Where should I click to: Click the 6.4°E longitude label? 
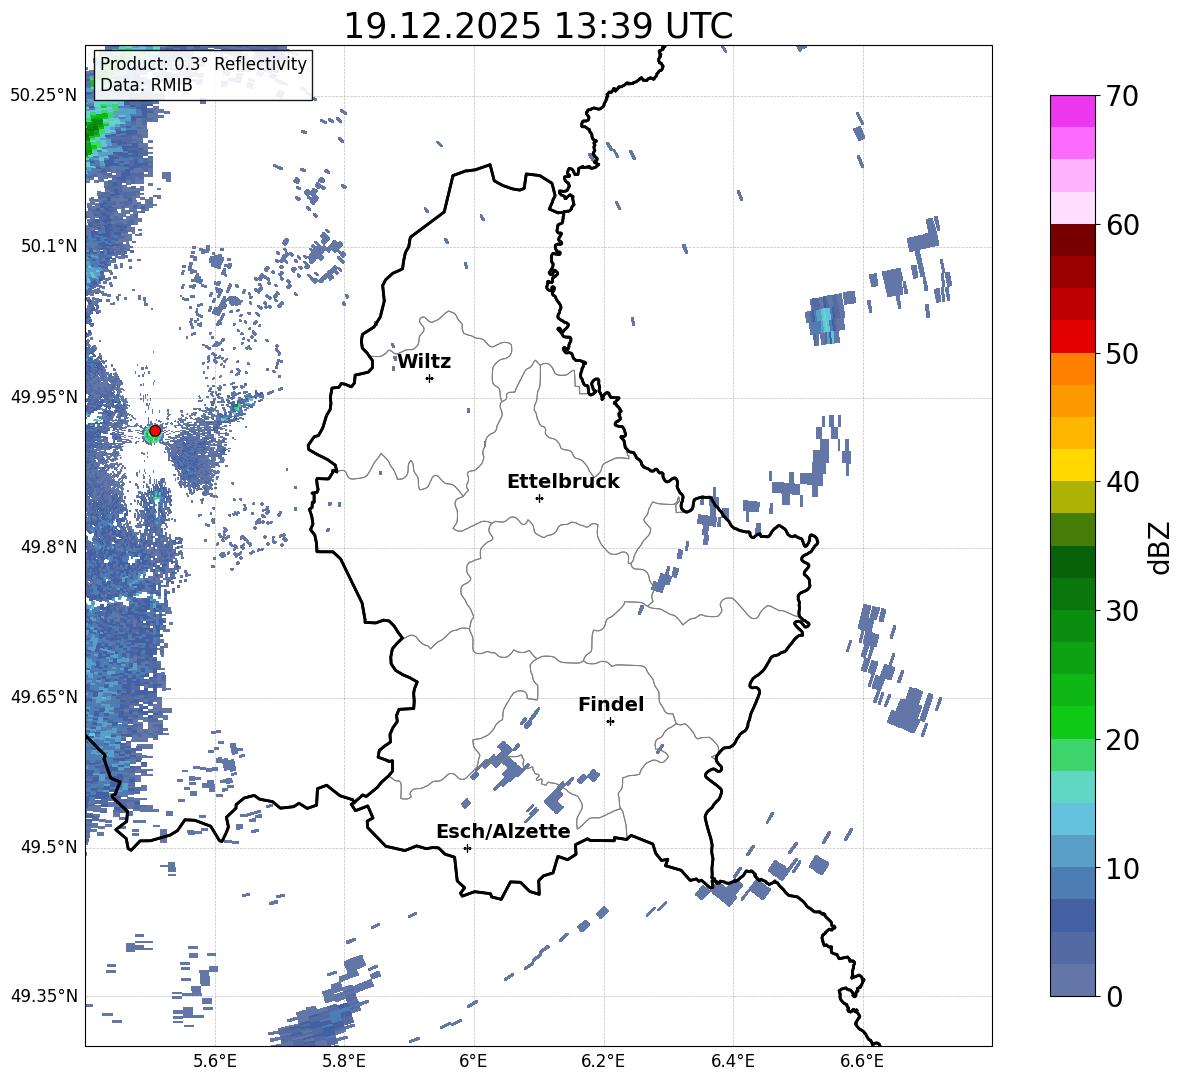click(x=732, y=1061)
